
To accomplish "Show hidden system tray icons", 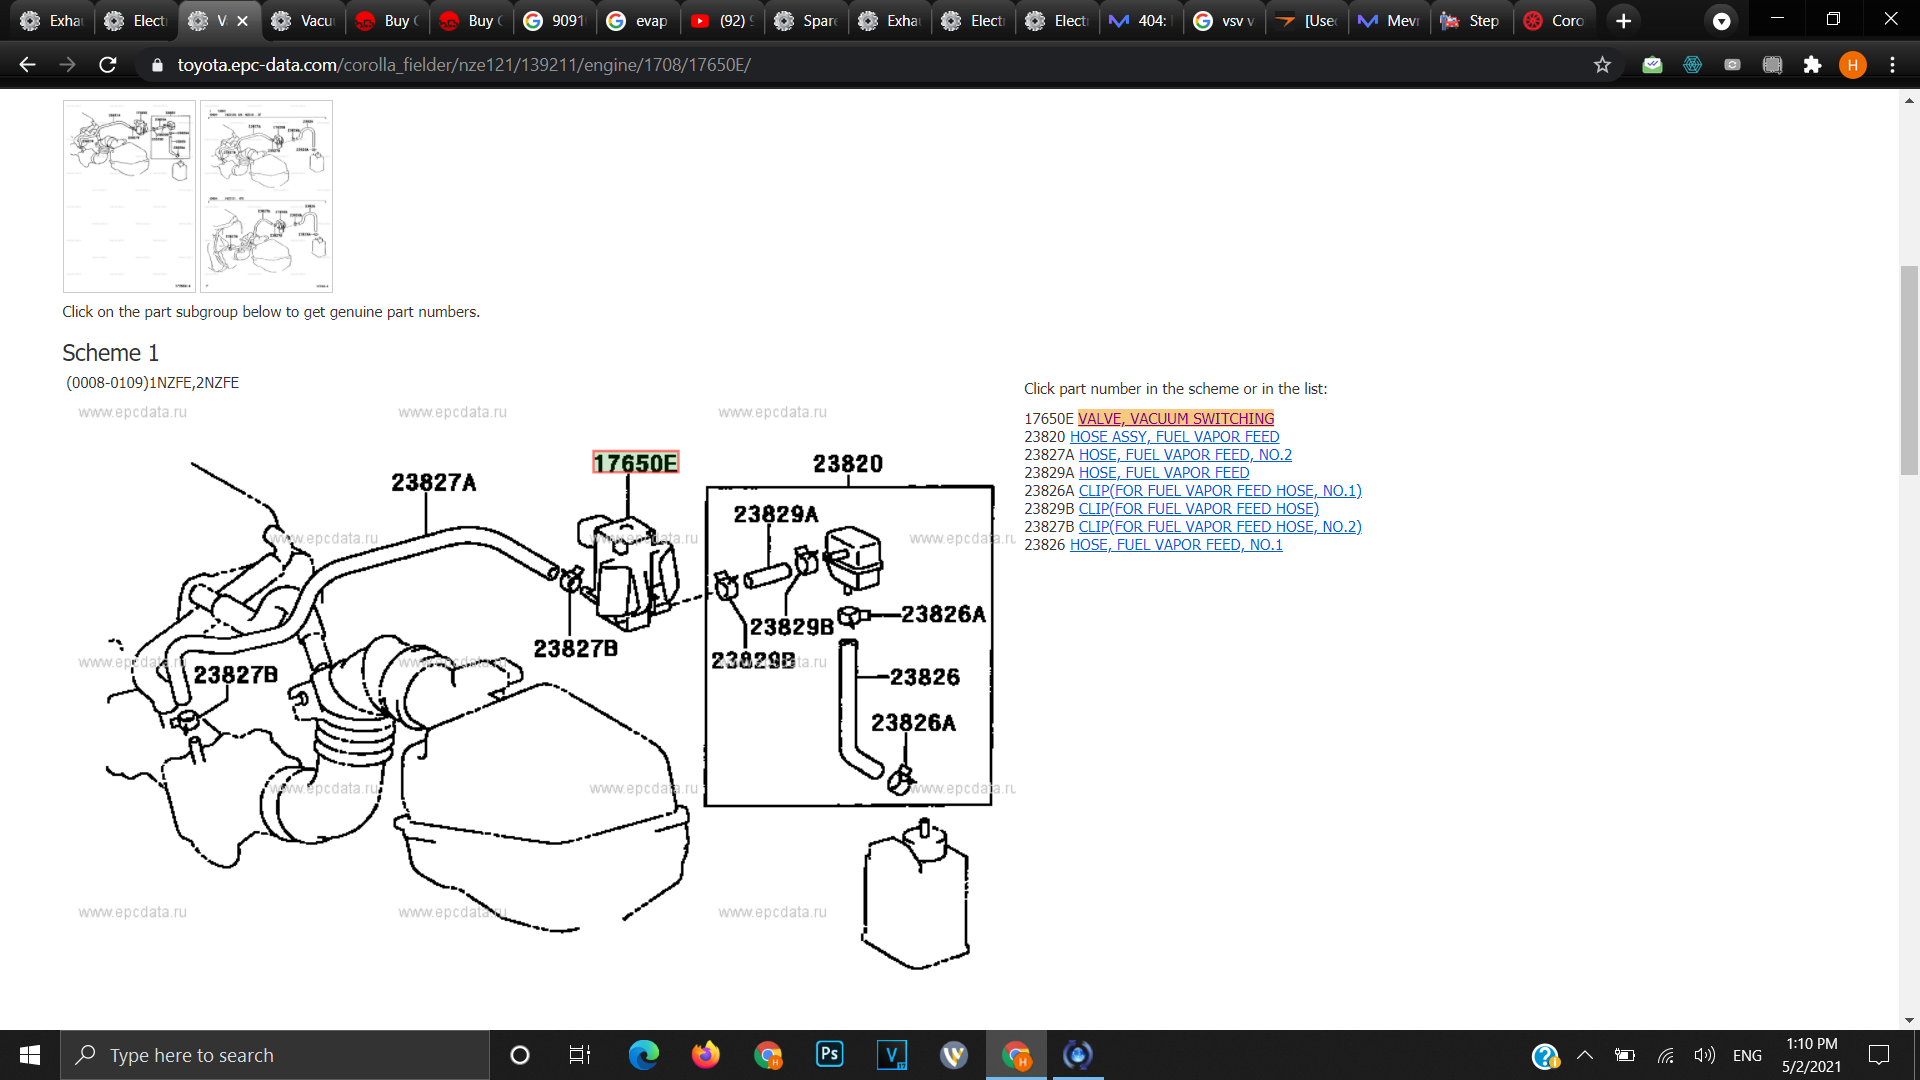I will 1585,1055.
